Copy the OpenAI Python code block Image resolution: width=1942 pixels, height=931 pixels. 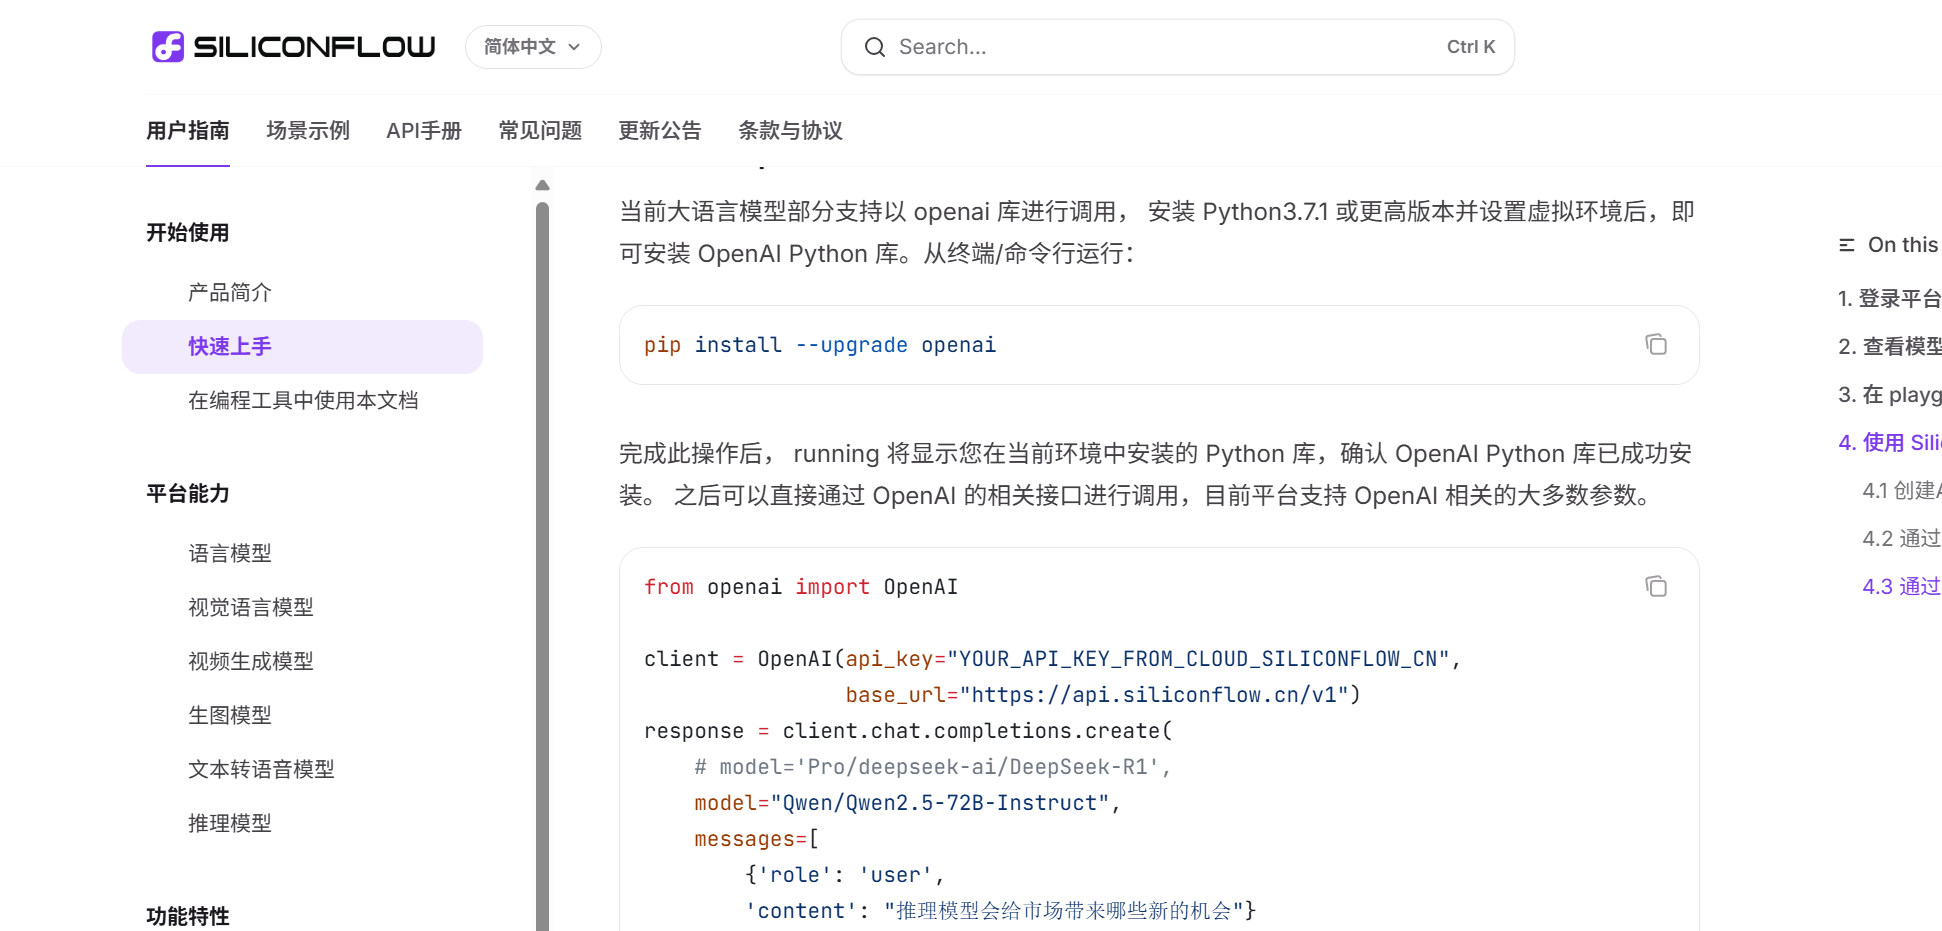[1656, 586]
